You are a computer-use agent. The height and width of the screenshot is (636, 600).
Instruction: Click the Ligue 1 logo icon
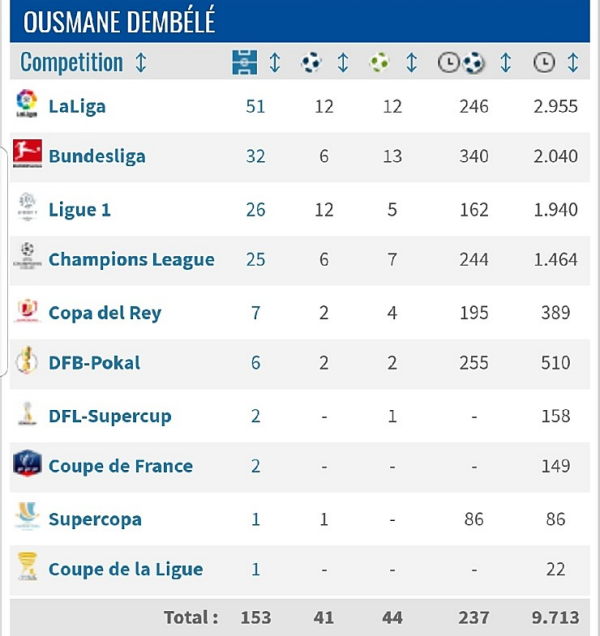pos(27,208)
